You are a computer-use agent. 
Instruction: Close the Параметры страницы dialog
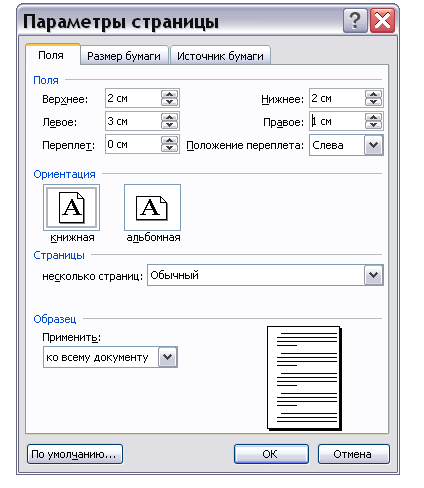[382, 21]
